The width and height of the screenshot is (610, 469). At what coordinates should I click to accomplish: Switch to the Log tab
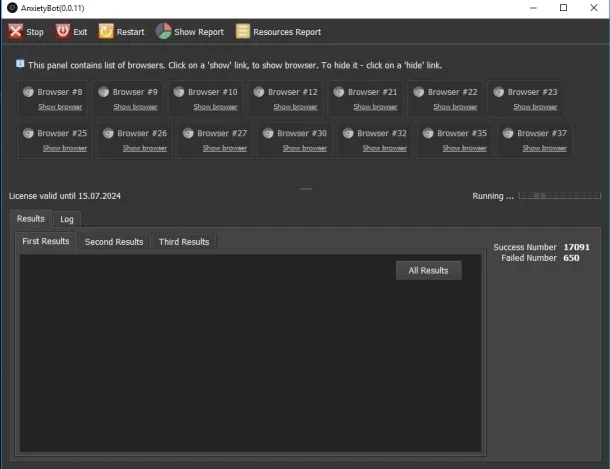67,219
